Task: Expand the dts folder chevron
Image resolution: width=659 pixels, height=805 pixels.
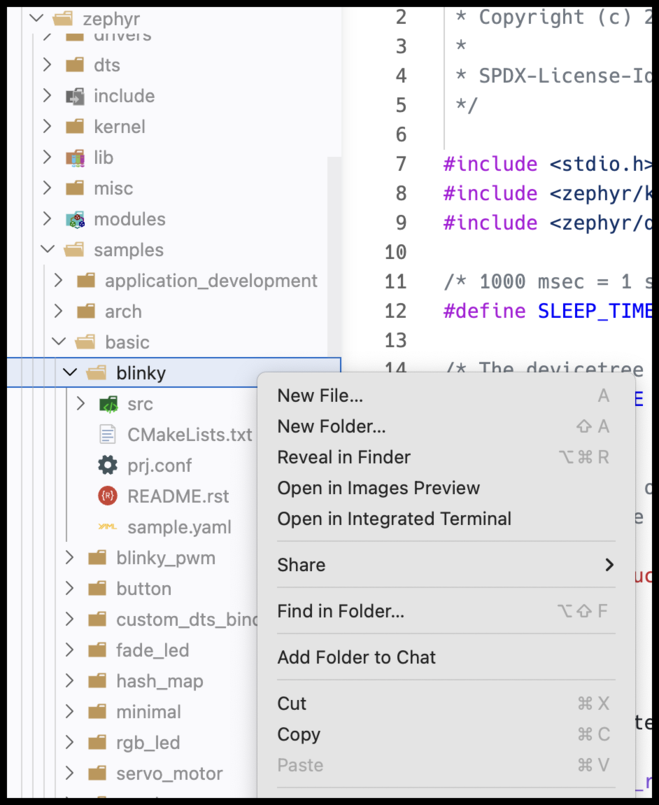Action: (x=47, y=65)
